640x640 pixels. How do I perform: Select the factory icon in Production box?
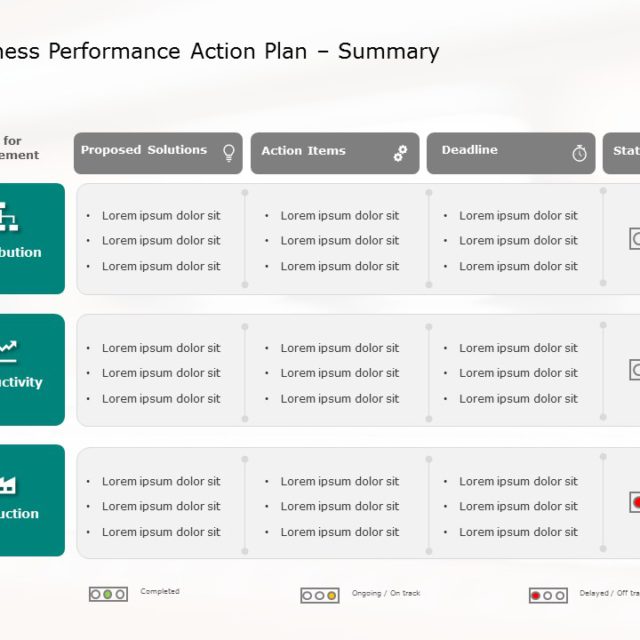click(8, 483)
